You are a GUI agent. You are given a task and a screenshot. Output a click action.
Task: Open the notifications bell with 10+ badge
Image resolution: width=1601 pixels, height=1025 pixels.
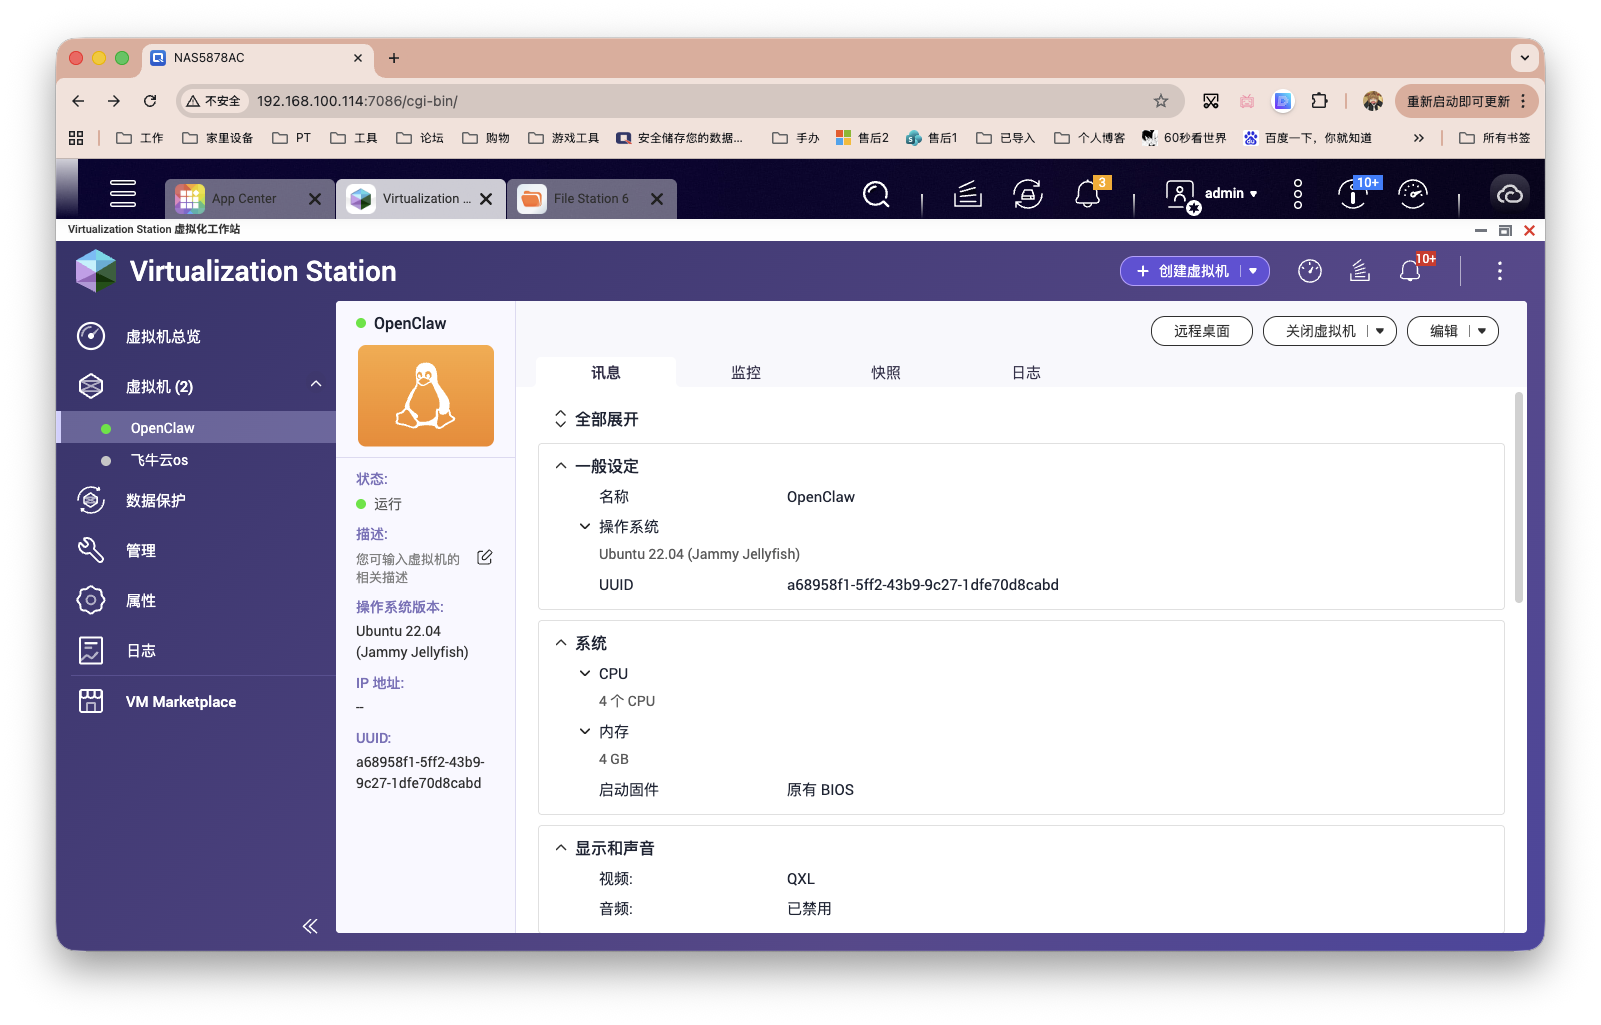[x=1412, y=270]
